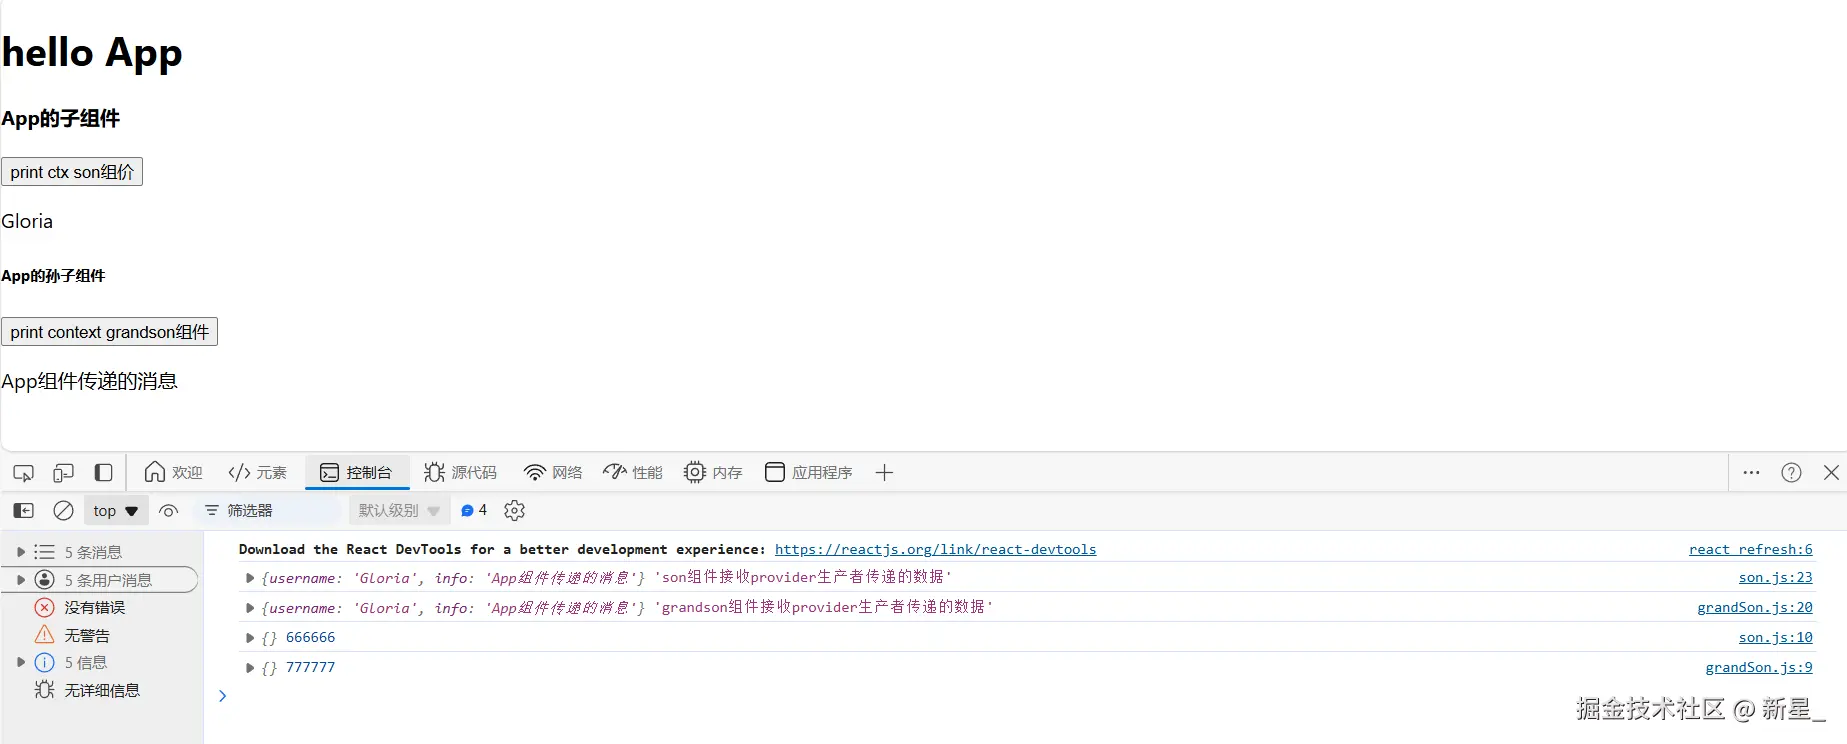Open console settings gear icon
Screen dimensions: 1847x744
[515, 511]
